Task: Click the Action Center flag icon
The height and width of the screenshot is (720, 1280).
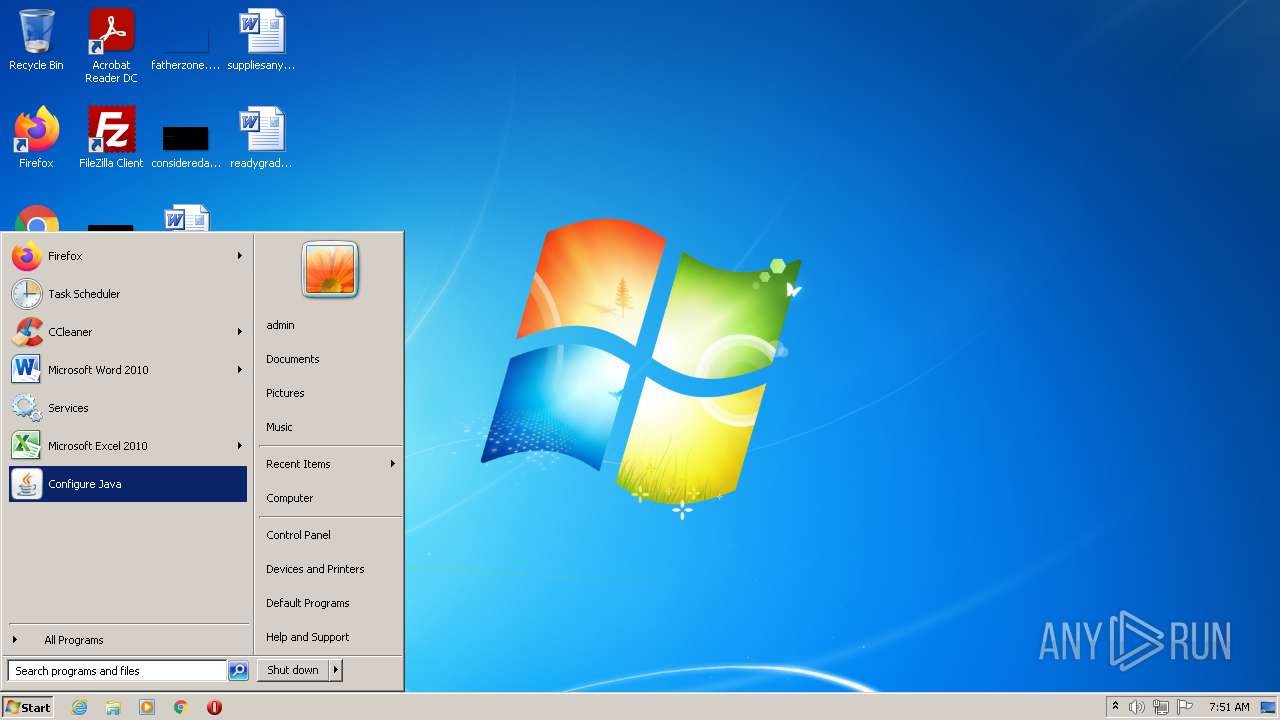Action: (1185, 707)
